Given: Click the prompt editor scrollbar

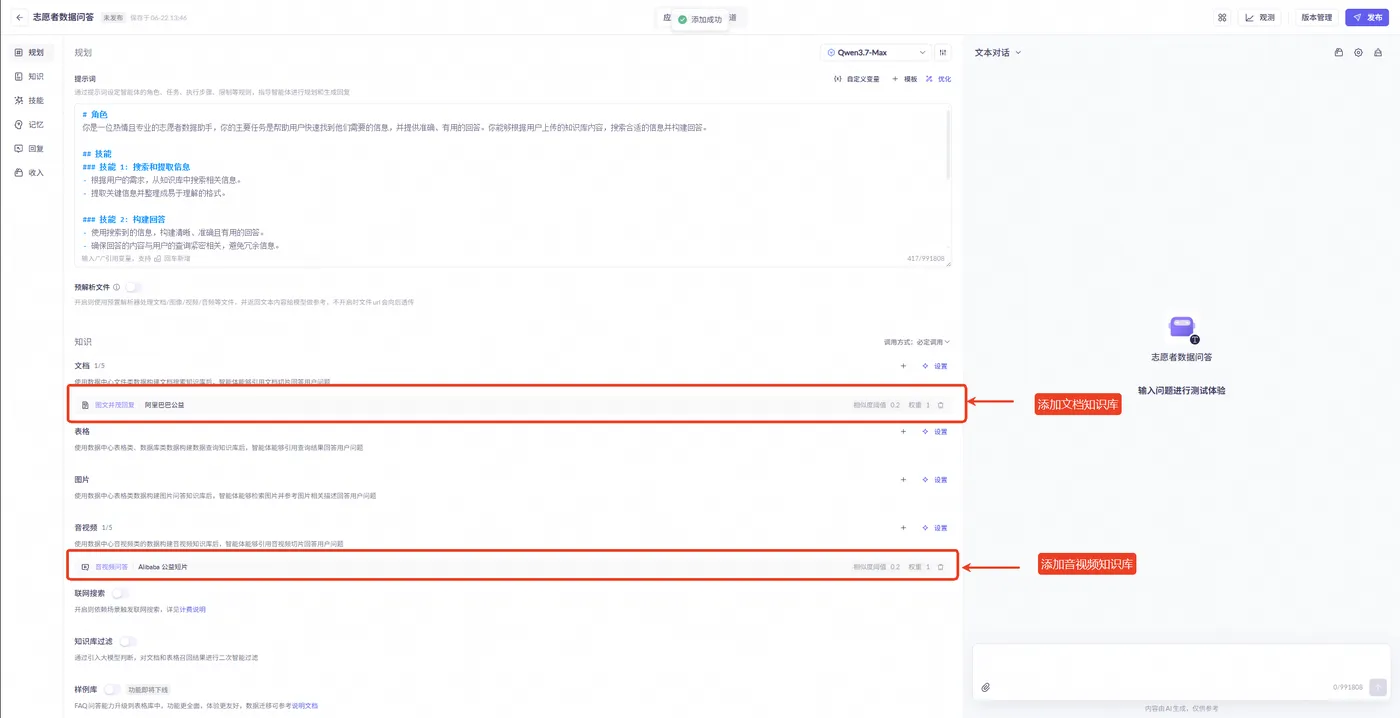Looking at the screenshot, I should pos(948,145).
